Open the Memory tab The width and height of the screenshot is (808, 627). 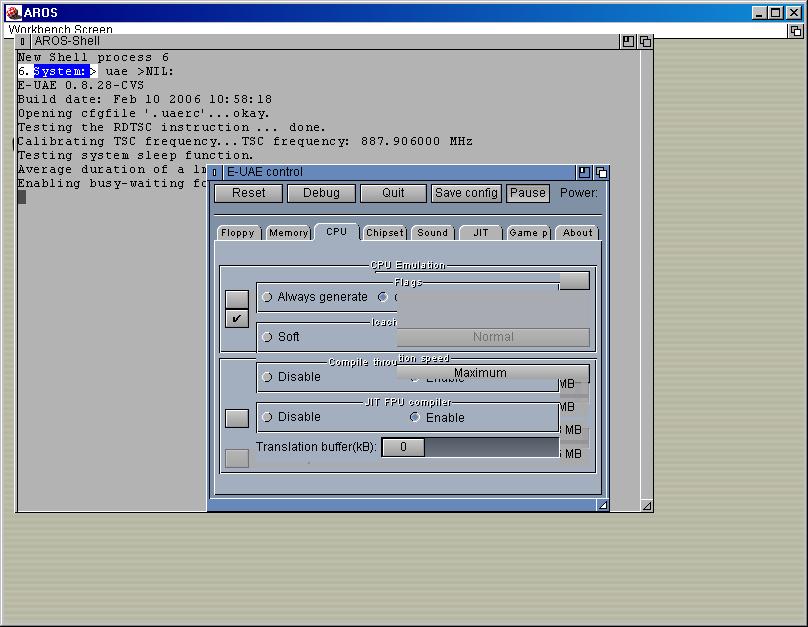[289, 233]
